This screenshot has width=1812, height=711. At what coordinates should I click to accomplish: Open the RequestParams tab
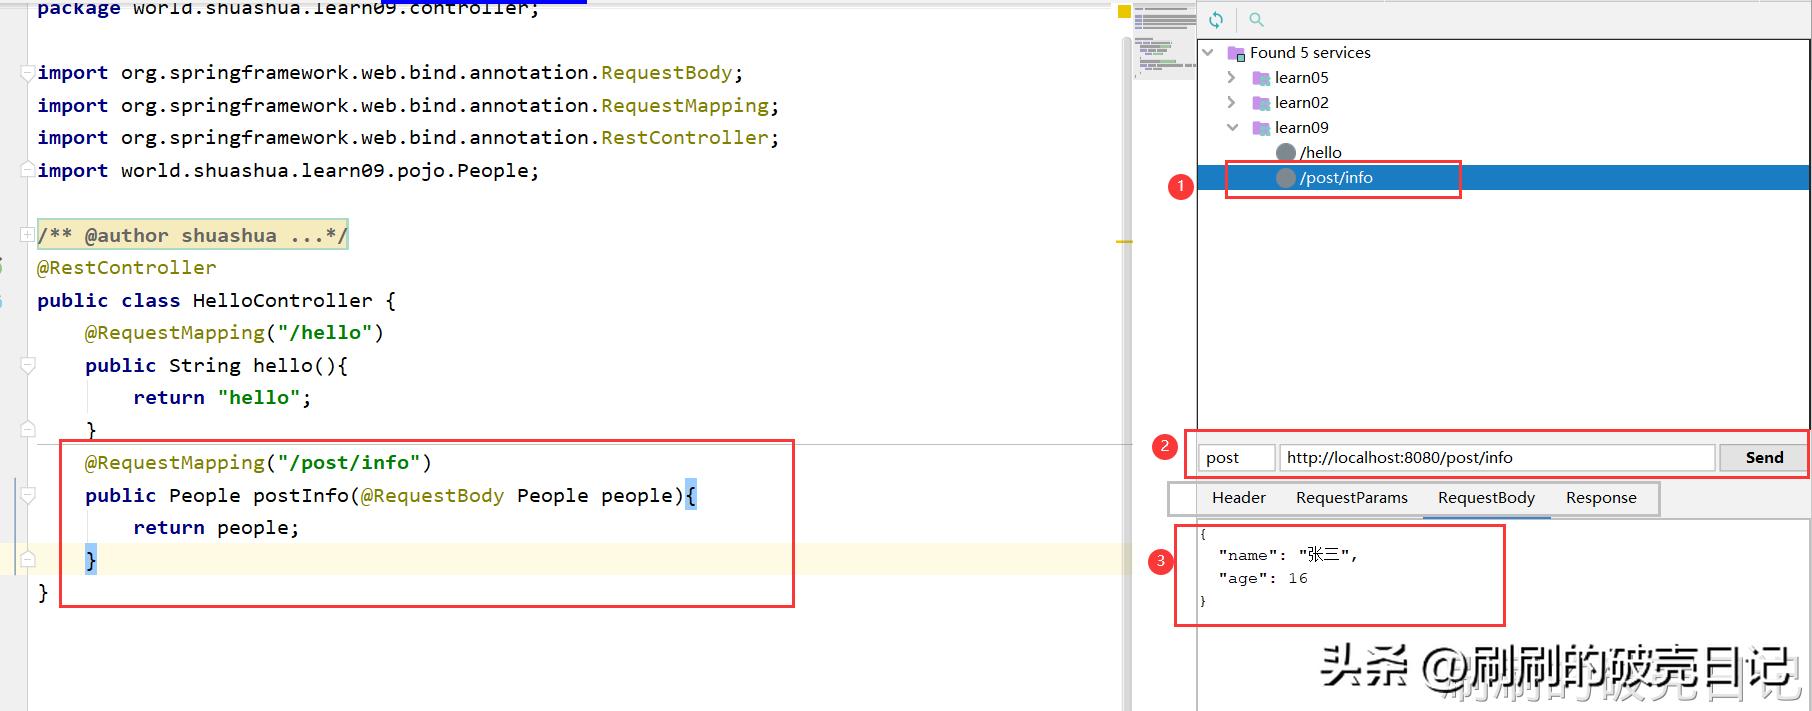pos(1351,498)
